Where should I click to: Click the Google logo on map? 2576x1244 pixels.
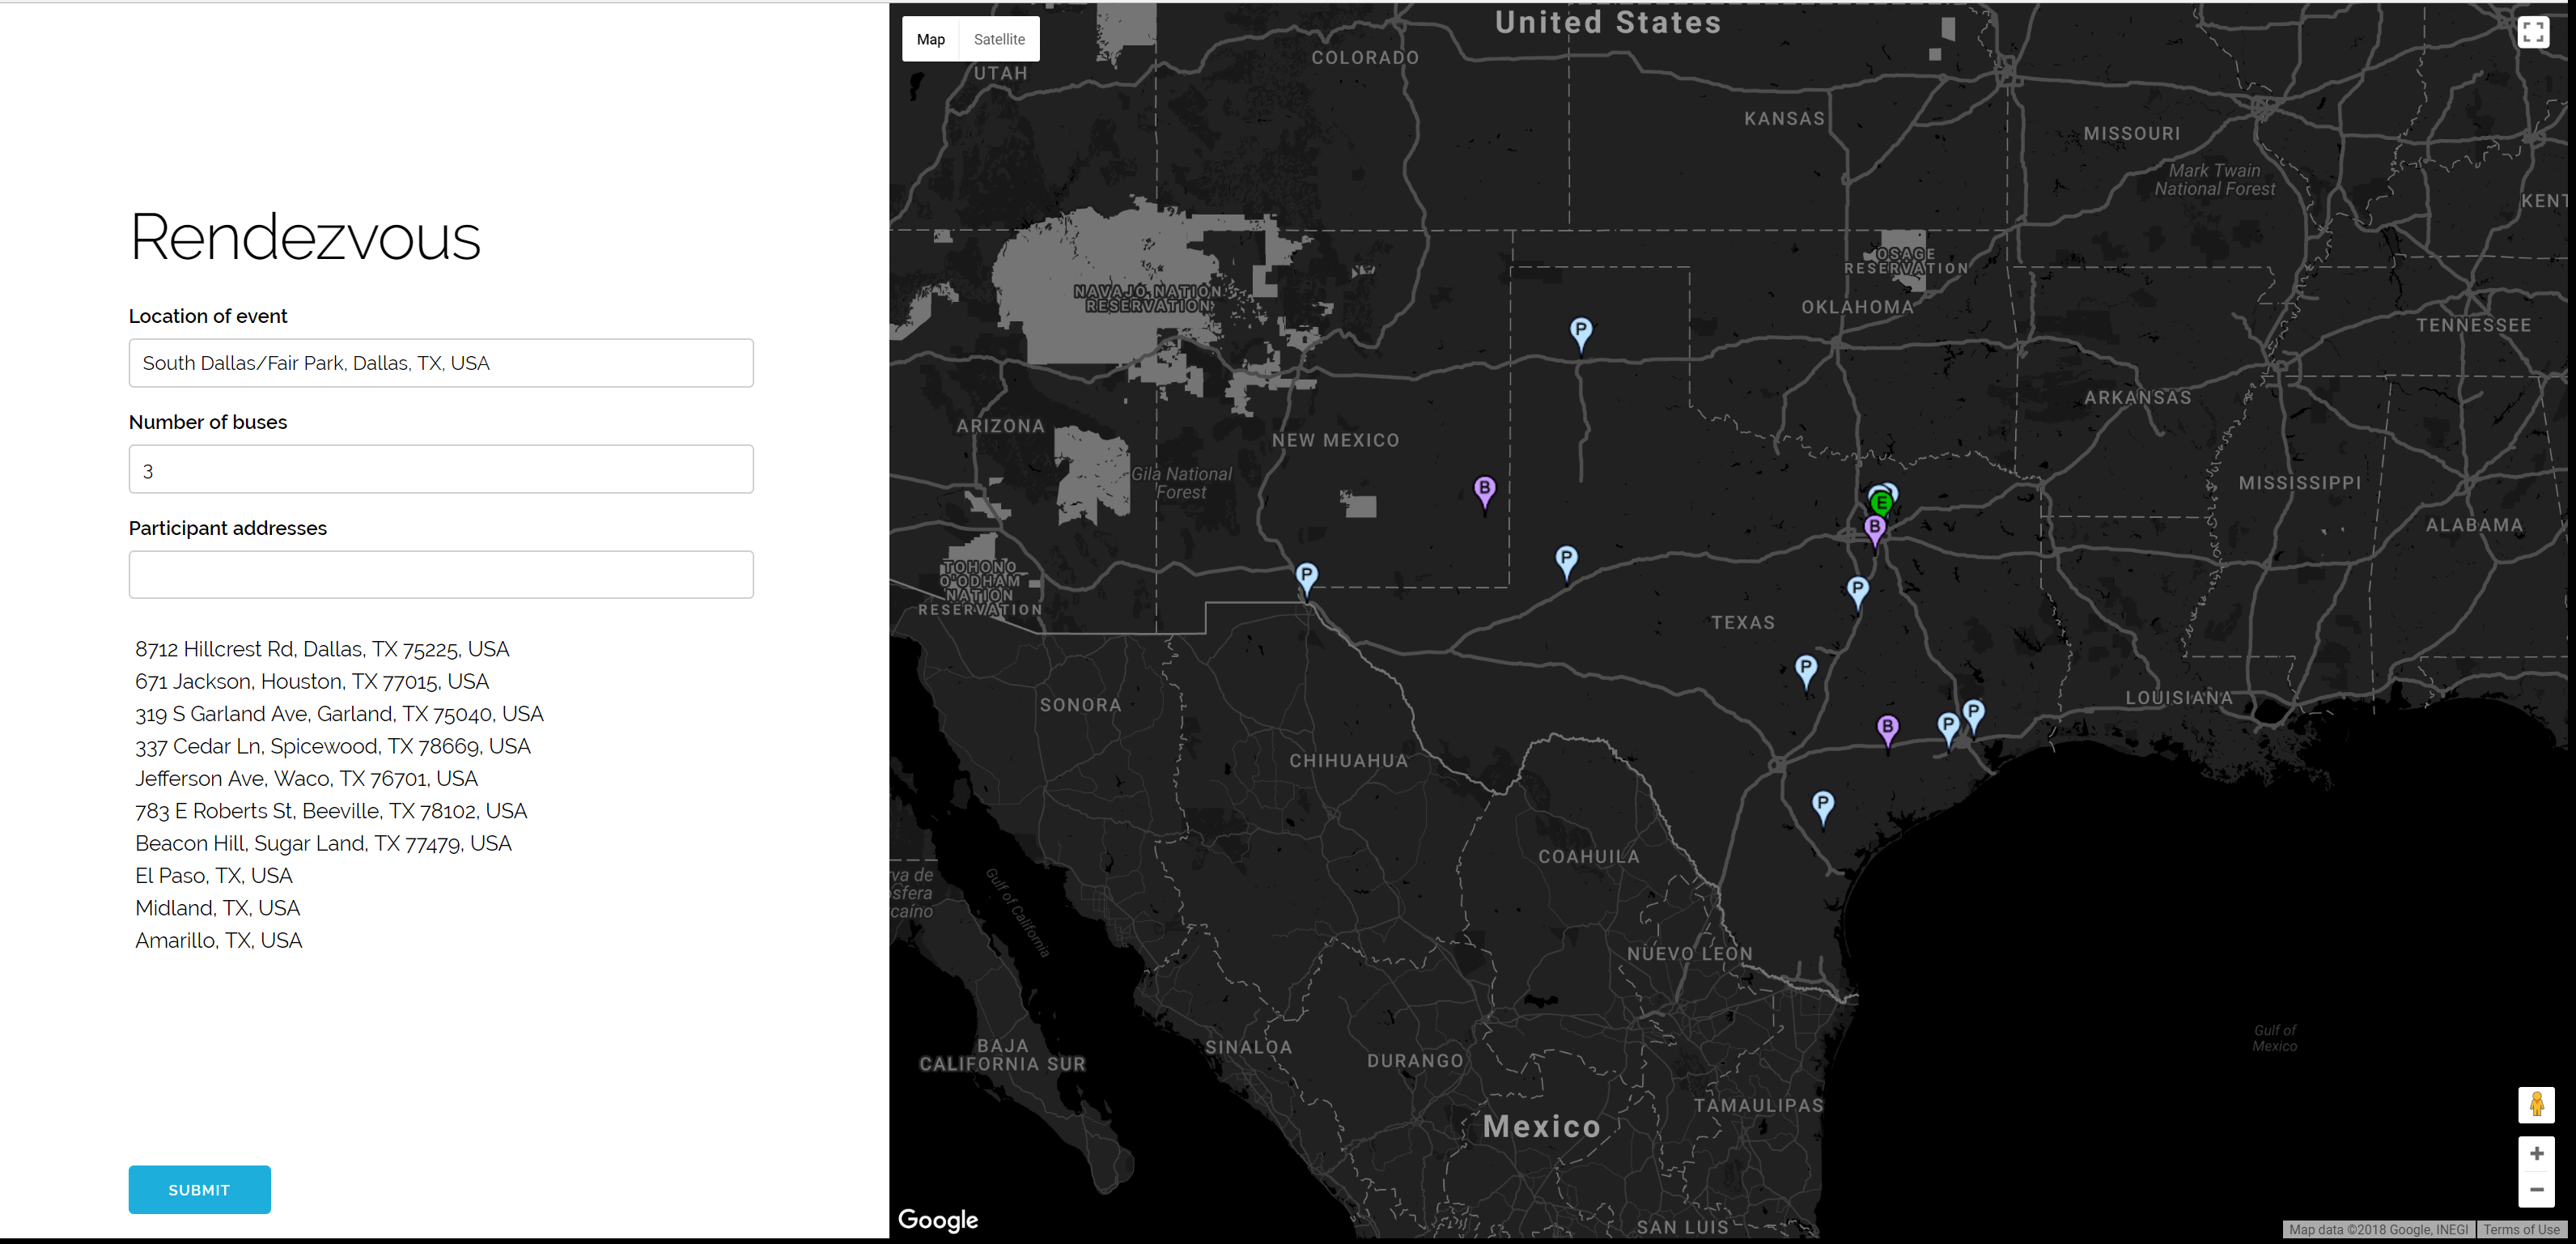[937, 1219]
